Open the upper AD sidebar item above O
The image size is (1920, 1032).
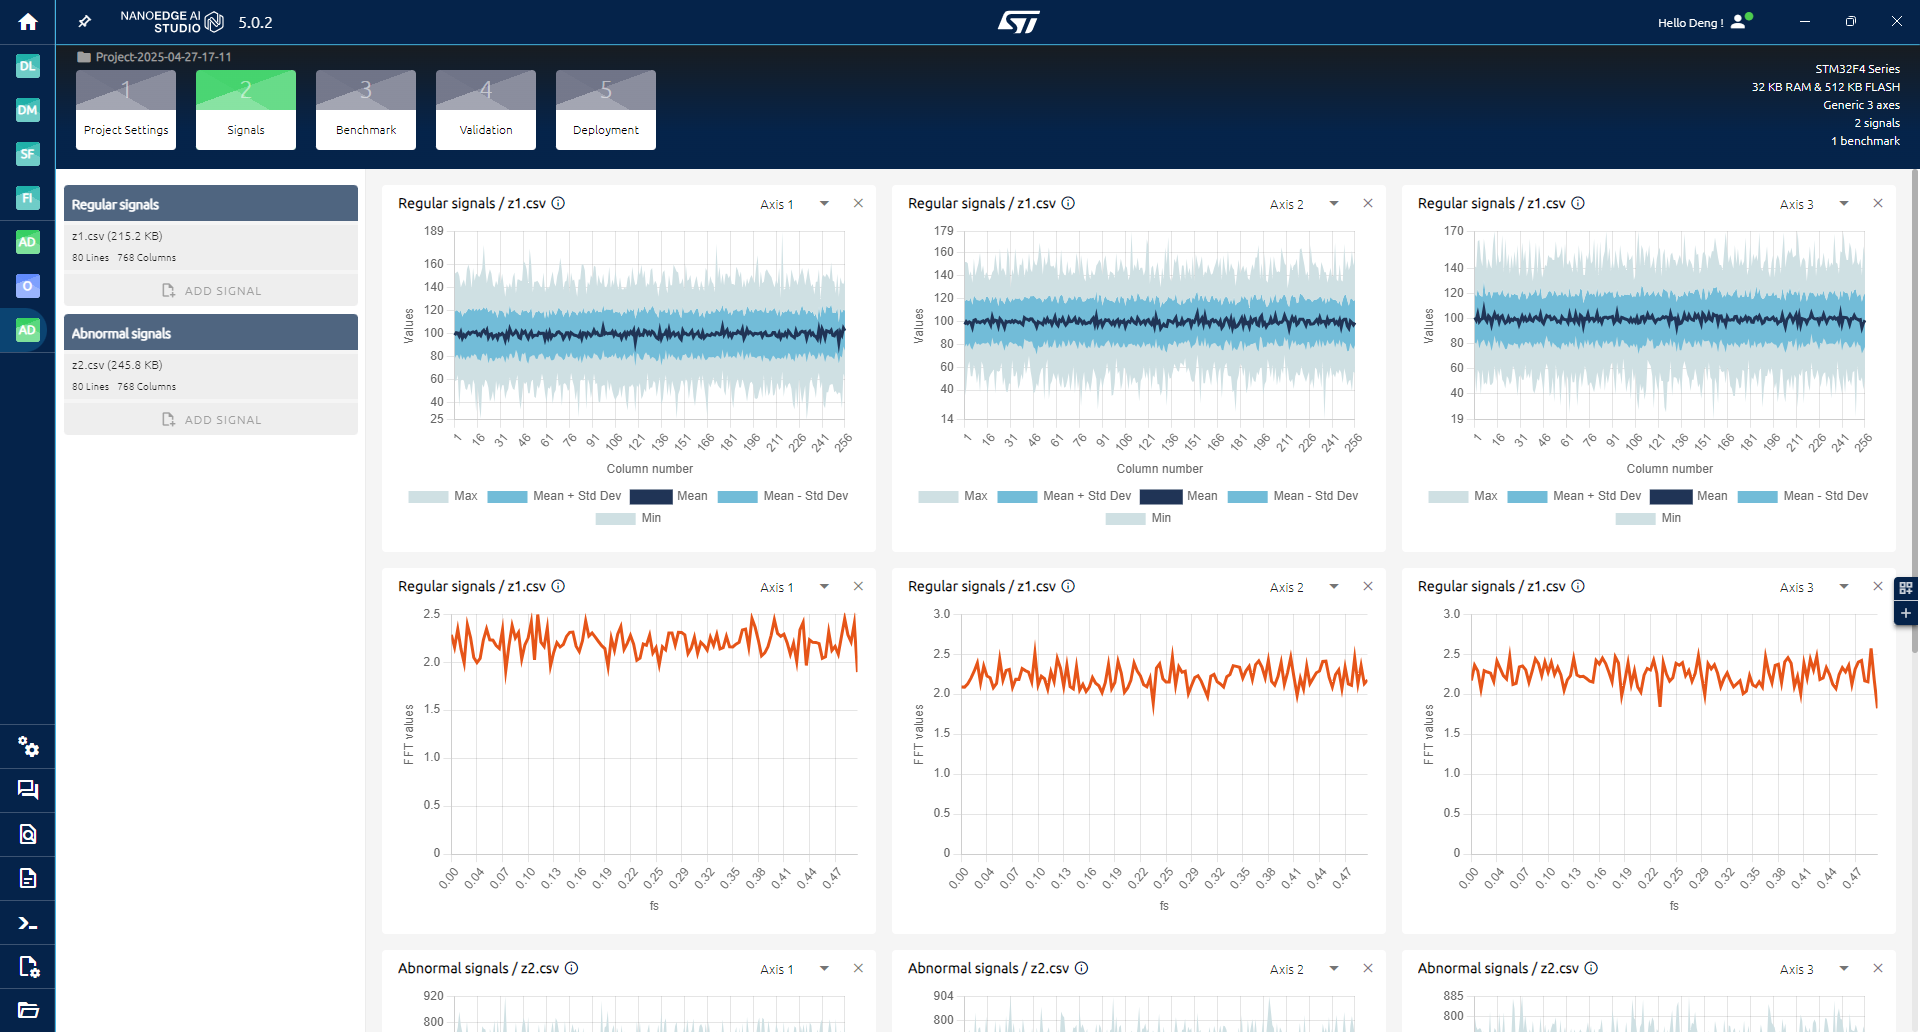28,242
